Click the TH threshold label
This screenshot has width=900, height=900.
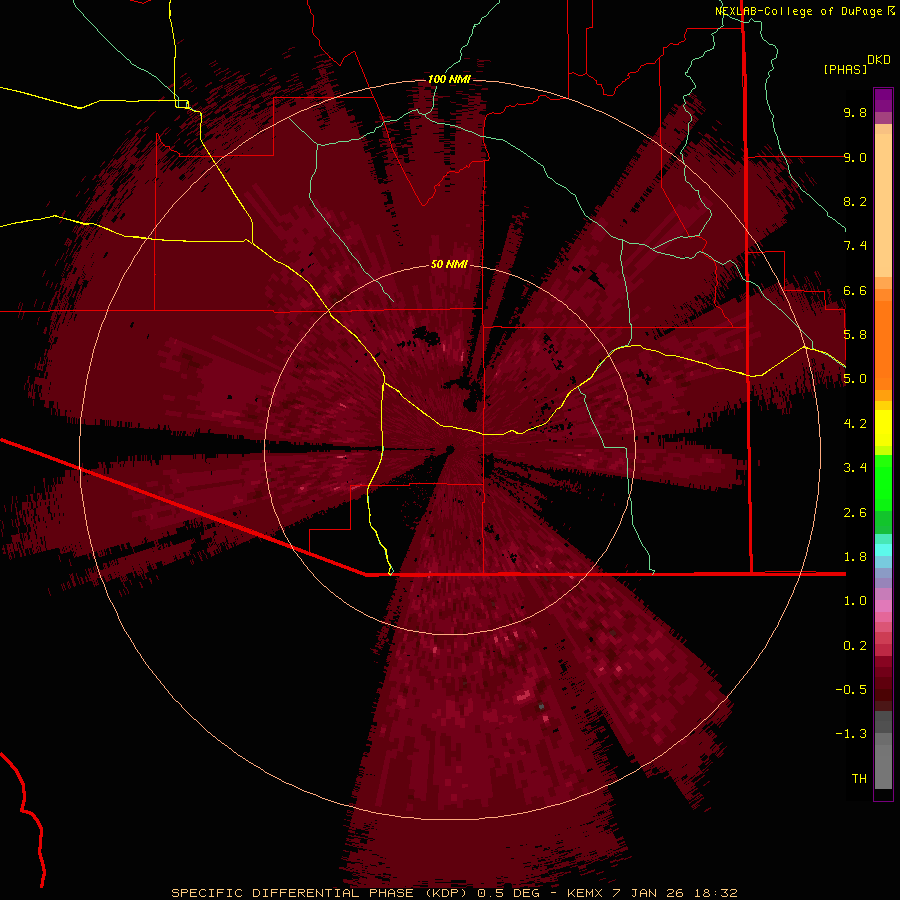click(859, 779)
